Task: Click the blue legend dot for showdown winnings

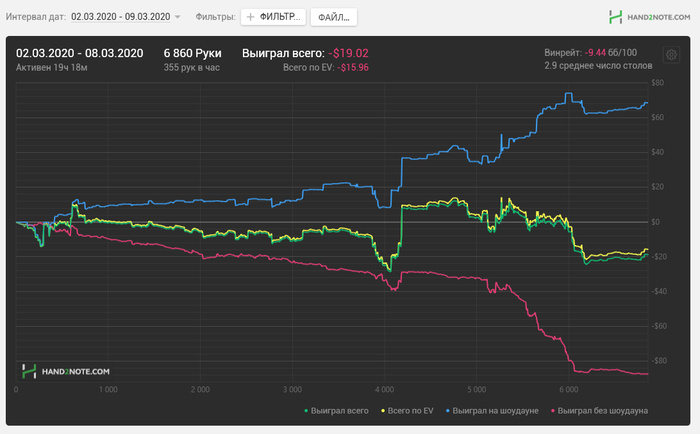Action: 447,411
